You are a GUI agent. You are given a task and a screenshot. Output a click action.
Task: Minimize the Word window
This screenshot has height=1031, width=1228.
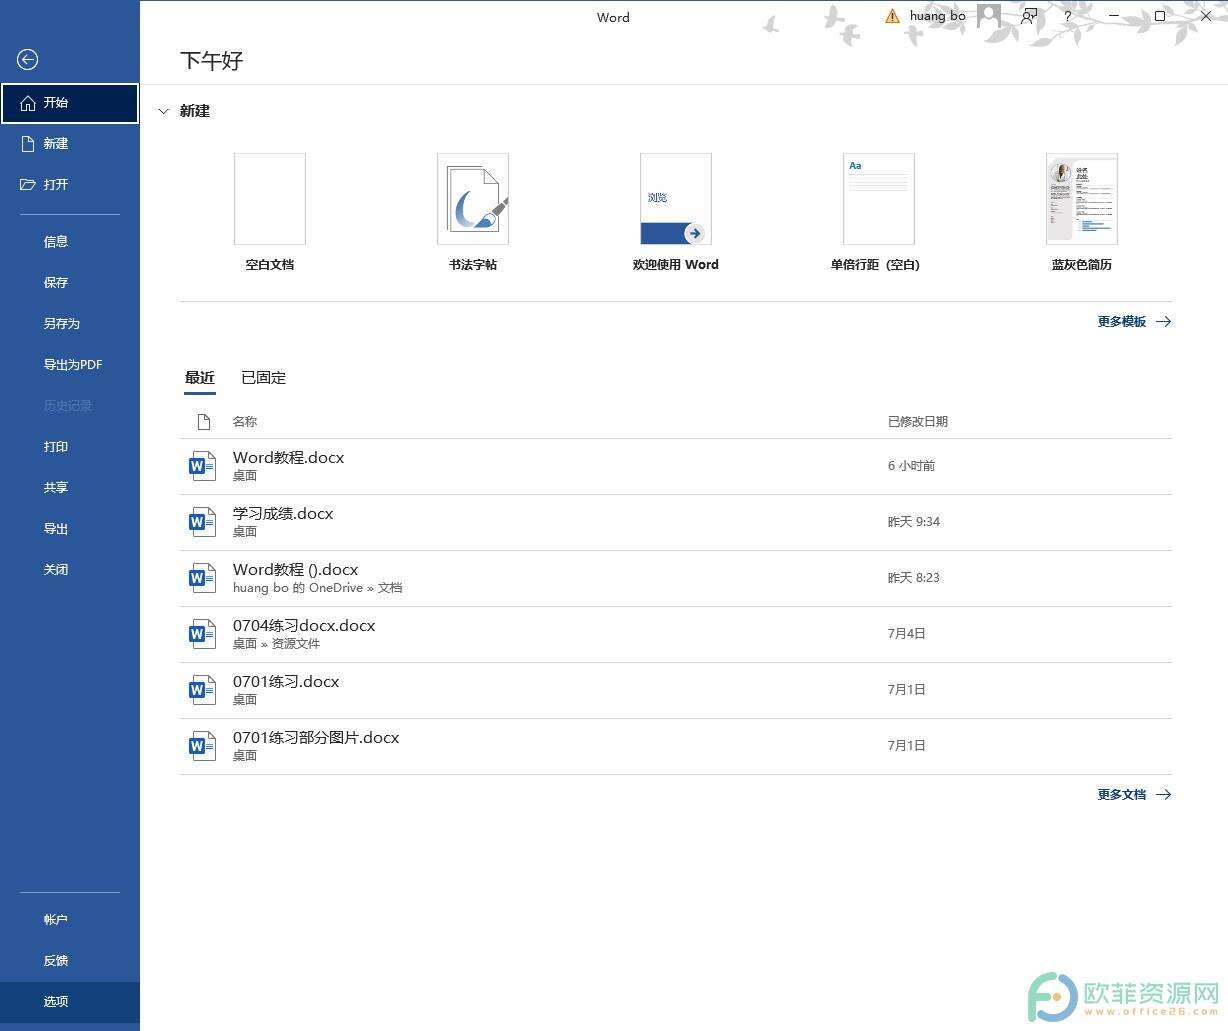pos(1114,16)
